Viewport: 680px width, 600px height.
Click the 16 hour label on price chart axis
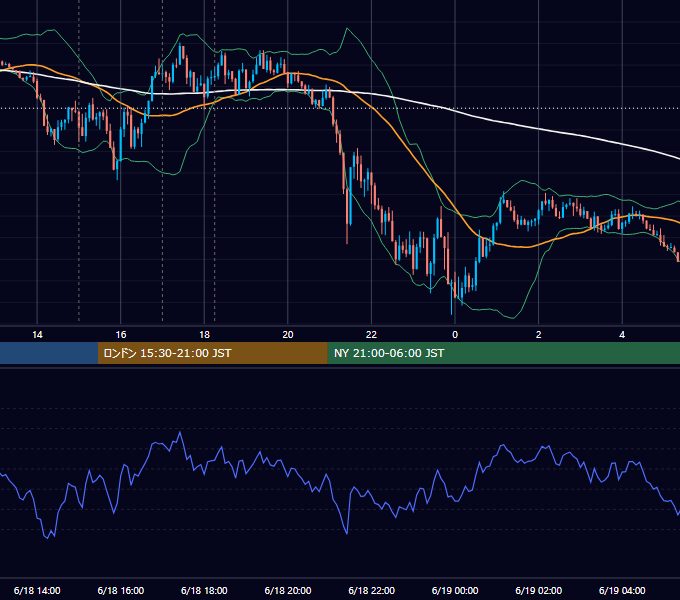point(121,335)
